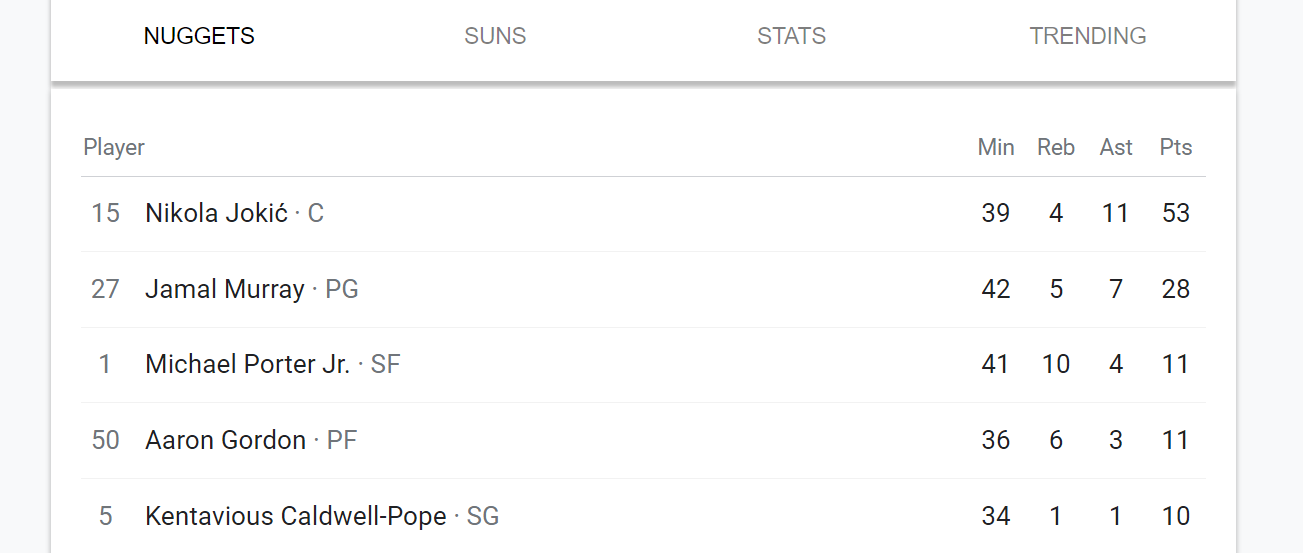Viewport: 1303px width, 553px height.
Task: Go to the Trending tab
Action: pos(1088,36)
